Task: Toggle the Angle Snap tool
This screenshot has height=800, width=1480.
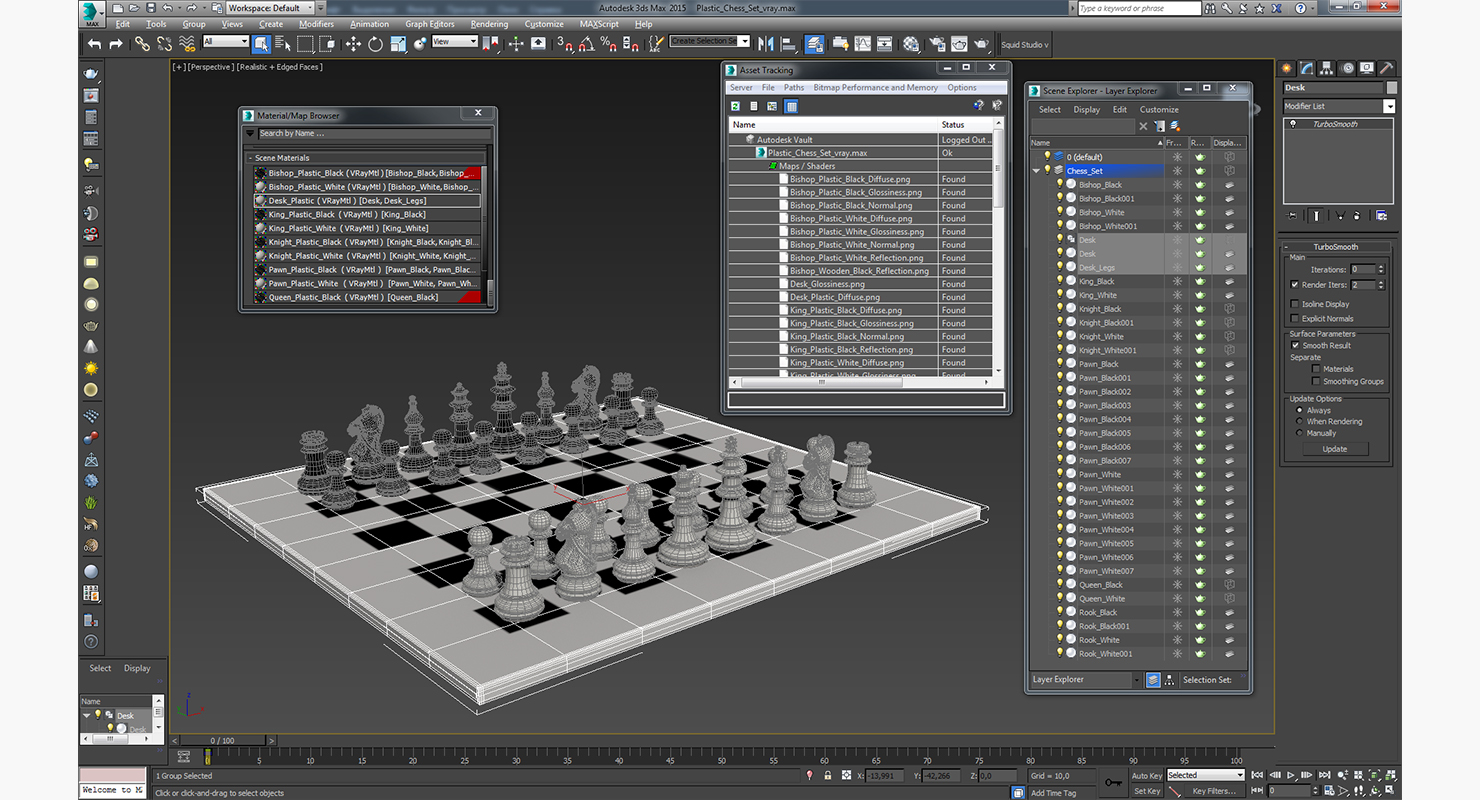Action: pyautogui.click(x=586, y=44)
